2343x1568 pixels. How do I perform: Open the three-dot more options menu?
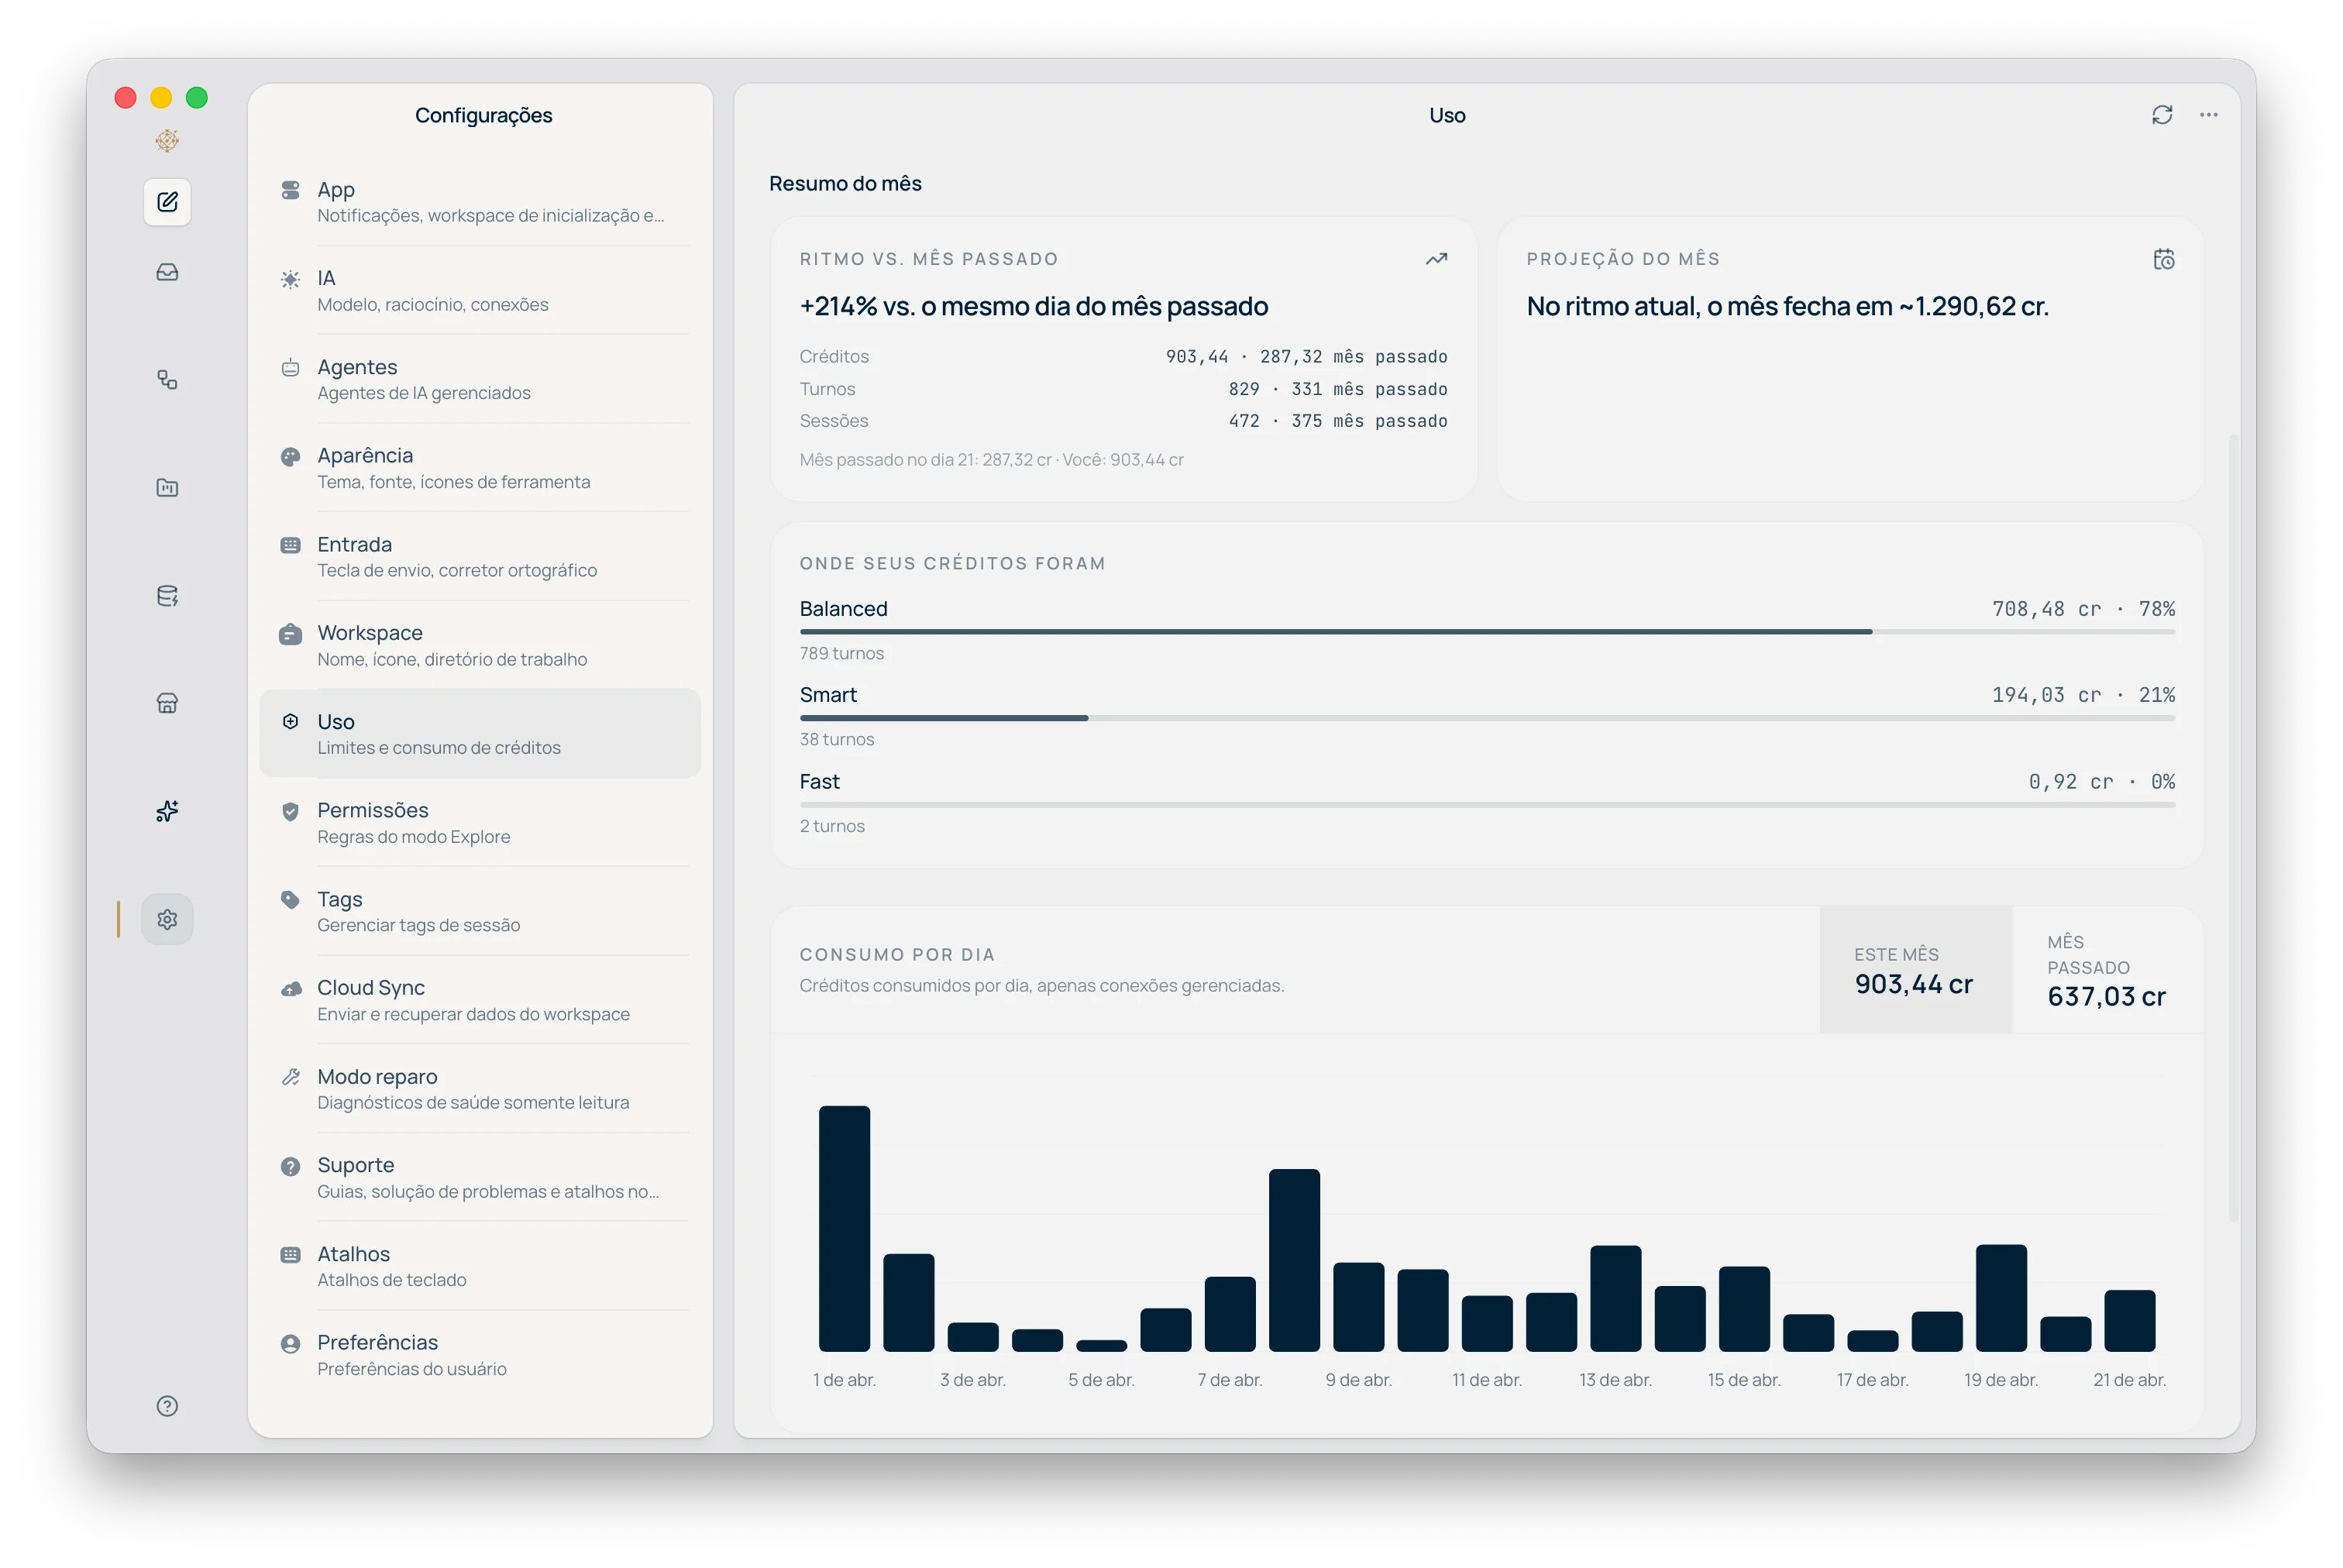[2208, 115]
